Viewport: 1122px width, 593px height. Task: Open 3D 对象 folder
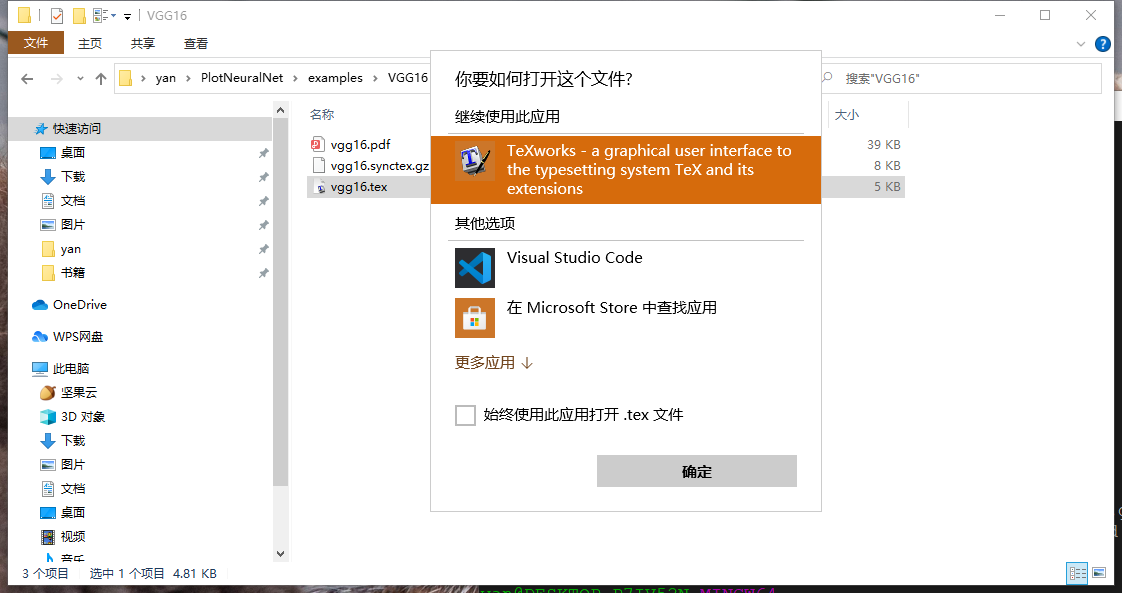pyautogui.click(x=83, y=416)
